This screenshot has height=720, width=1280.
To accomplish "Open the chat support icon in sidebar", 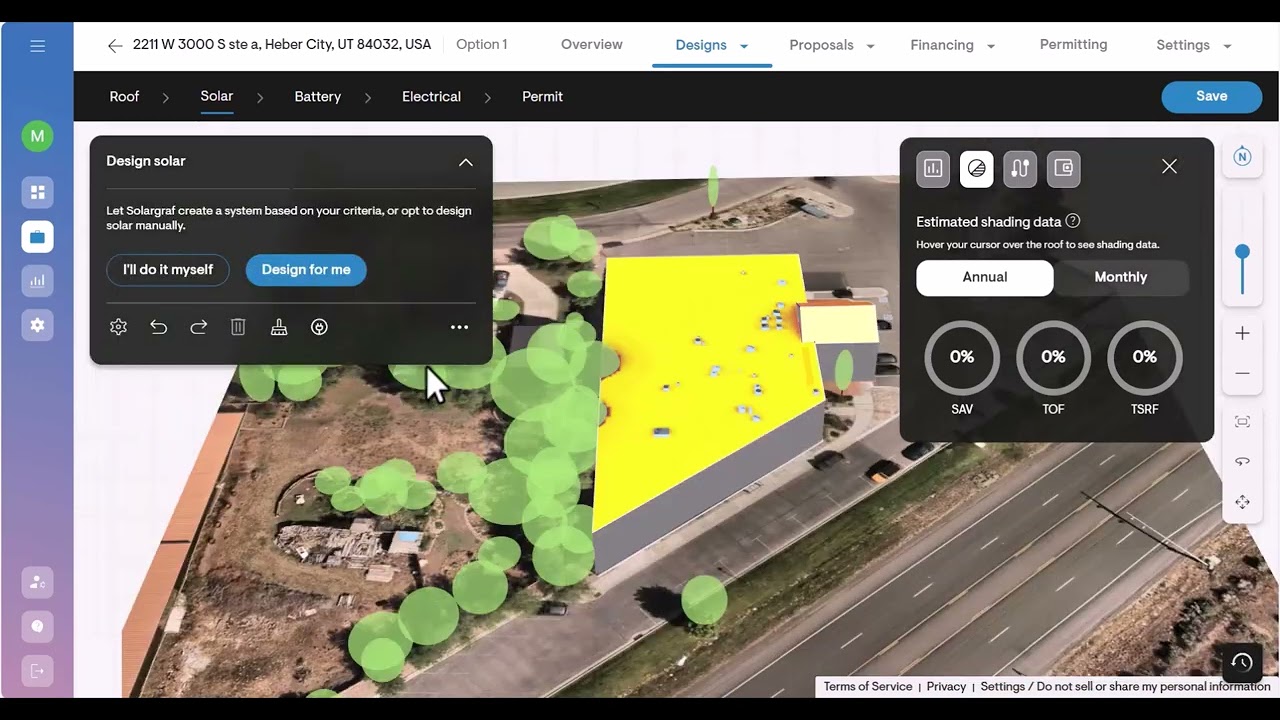I will pos(37,627).
